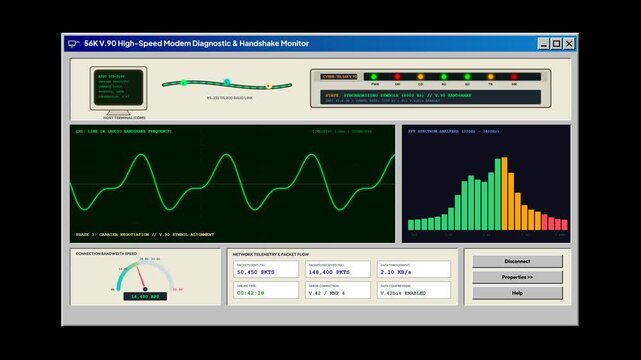The width and height of the screenshot is (641, 360).
Task: Open Properties >> button
Action: [x=518, y=277]
